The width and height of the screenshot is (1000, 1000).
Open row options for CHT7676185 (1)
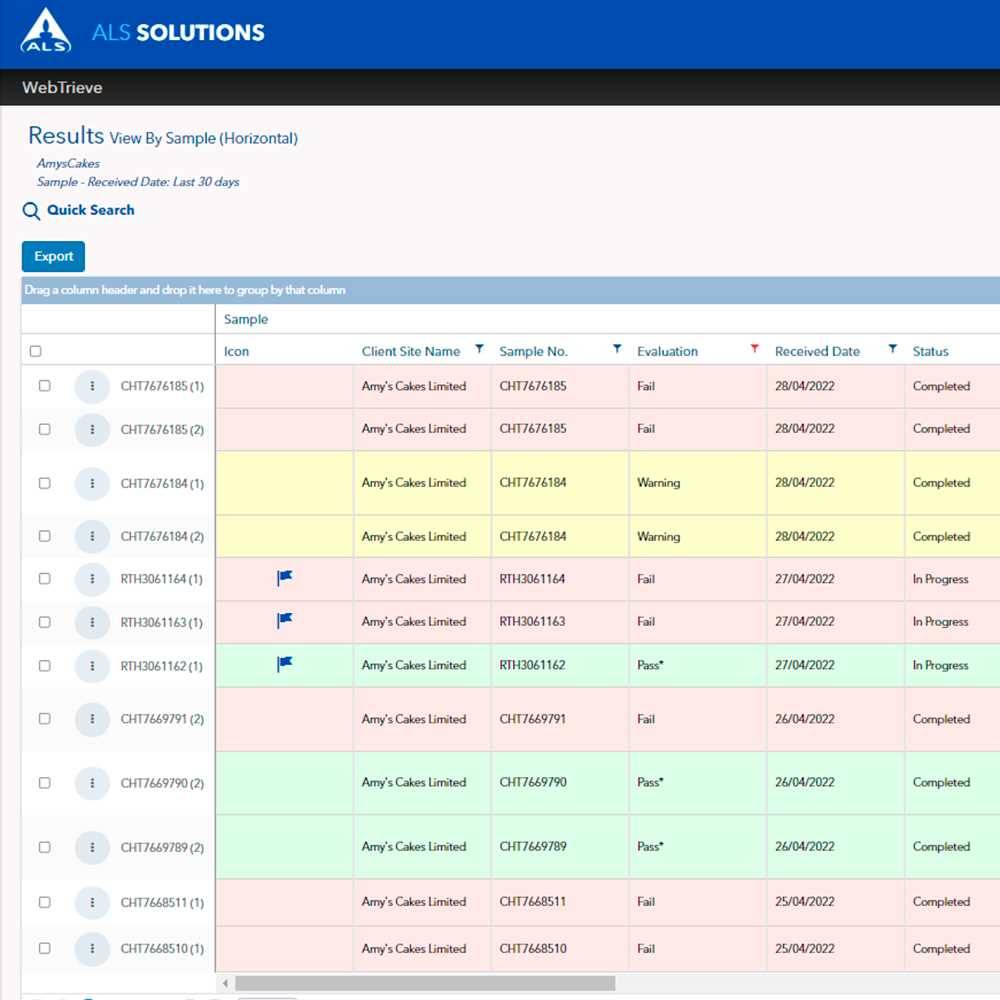click(92, 386)
